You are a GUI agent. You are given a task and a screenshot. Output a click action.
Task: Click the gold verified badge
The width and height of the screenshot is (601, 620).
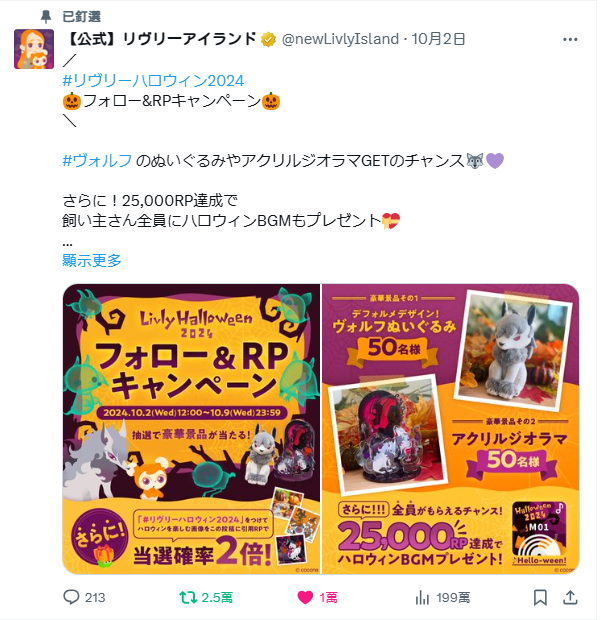pos(268,39)
